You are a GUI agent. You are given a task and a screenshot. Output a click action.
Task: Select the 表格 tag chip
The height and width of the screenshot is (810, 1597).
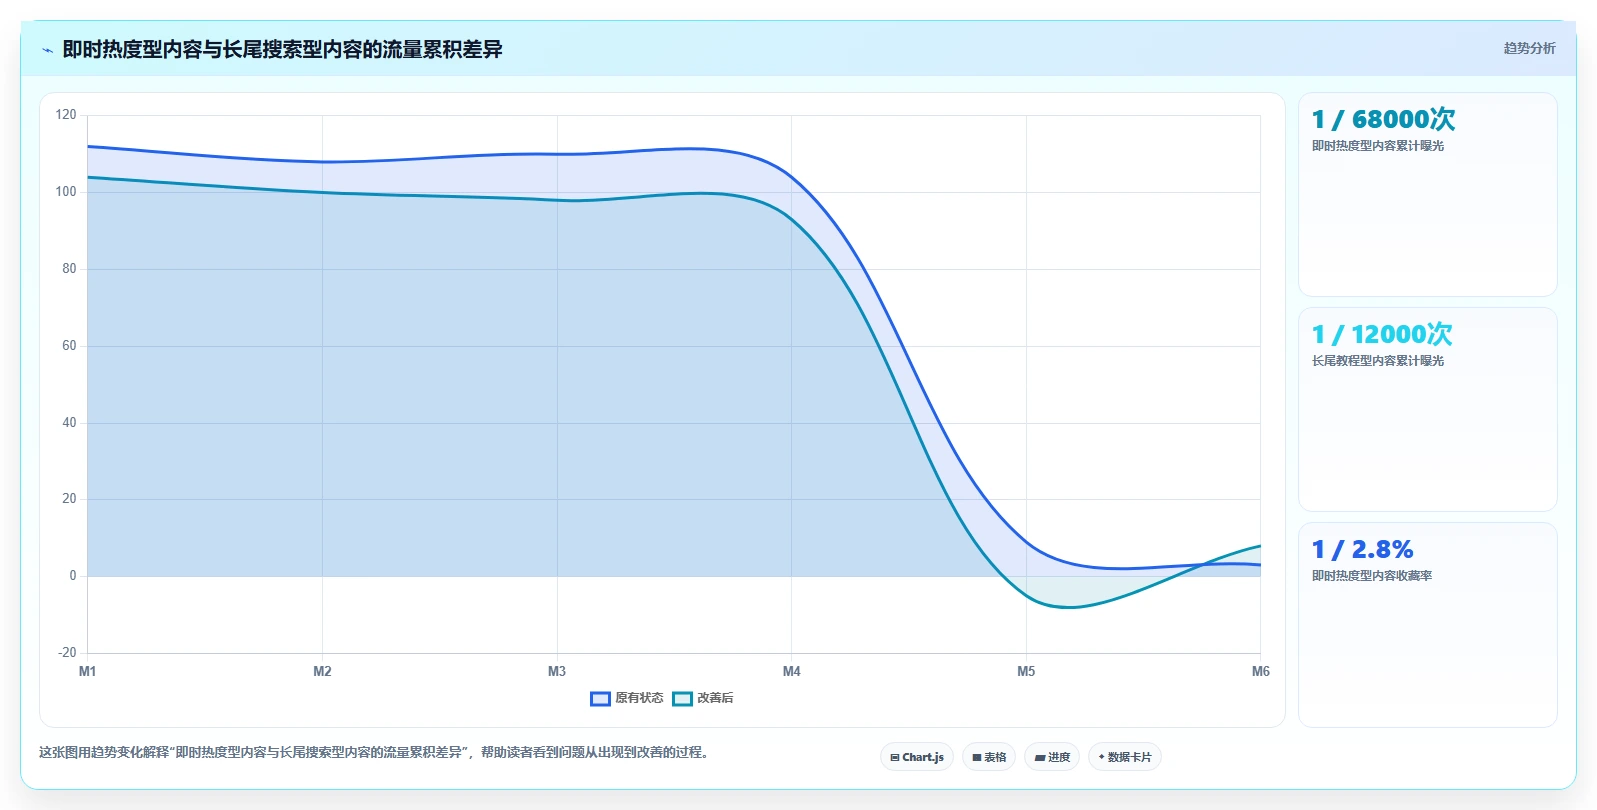coord(989,757)
